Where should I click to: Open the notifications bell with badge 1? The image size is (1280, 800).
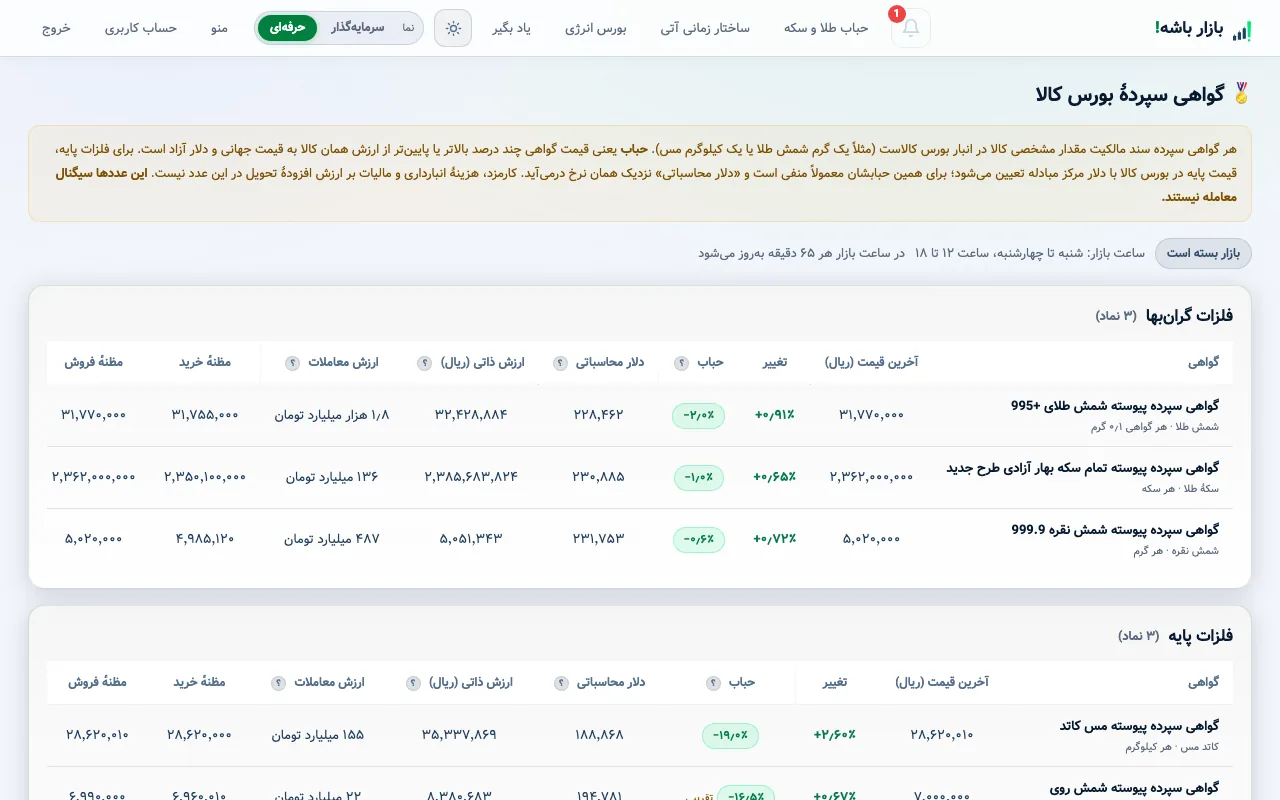(x=910, y=28)
